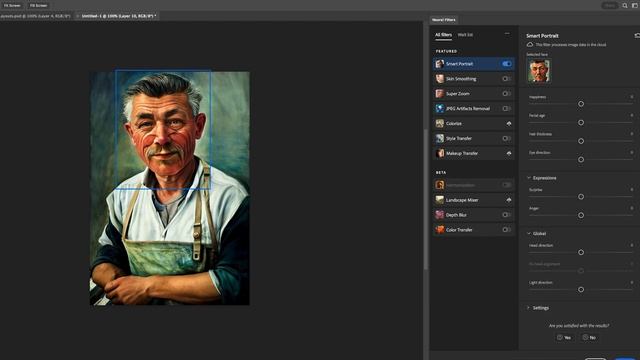This screenshot has height=360, width=640.
Task: Open the search icon in top bar
Action: 625,6
